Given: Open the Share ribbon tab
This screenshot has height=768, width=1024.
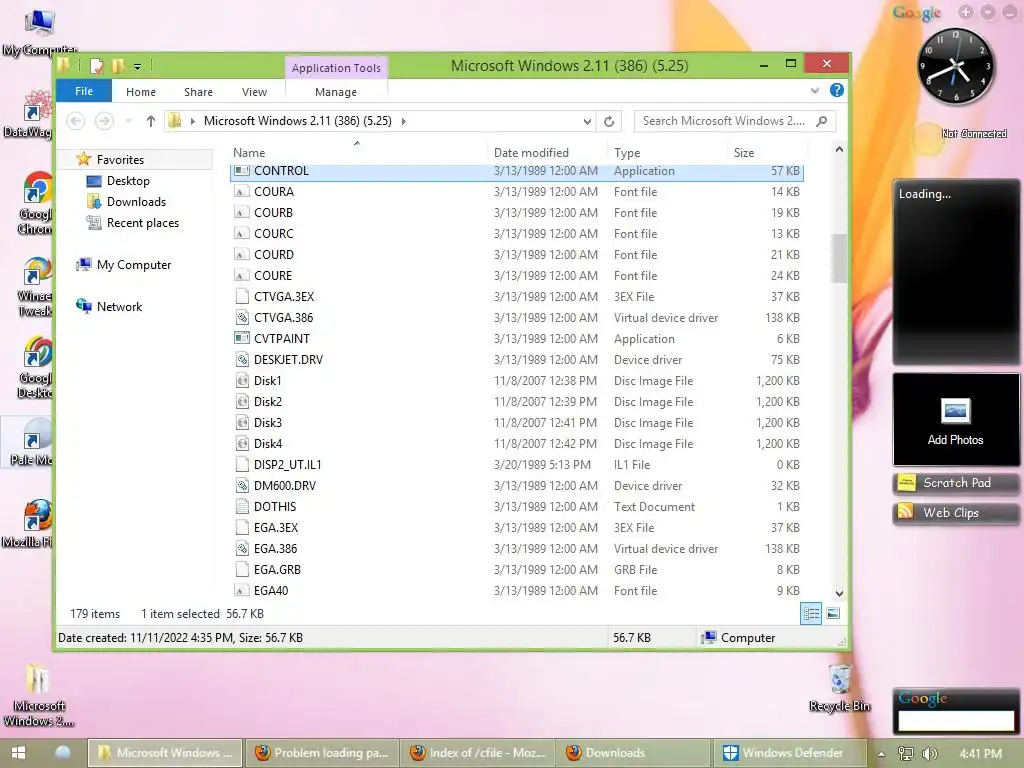Looking at the screenshot, I should [198, 92].
